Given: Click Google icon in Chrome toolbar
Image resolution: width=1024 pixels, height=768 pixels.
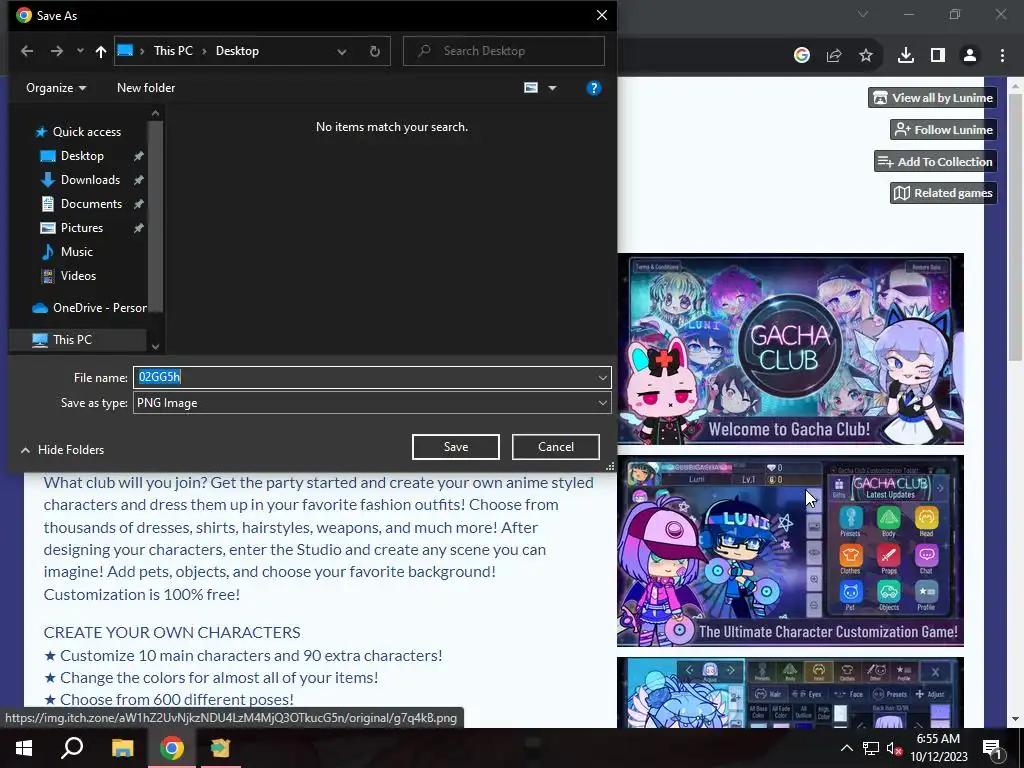Looking at the screenshot, I should click(802, 56).
